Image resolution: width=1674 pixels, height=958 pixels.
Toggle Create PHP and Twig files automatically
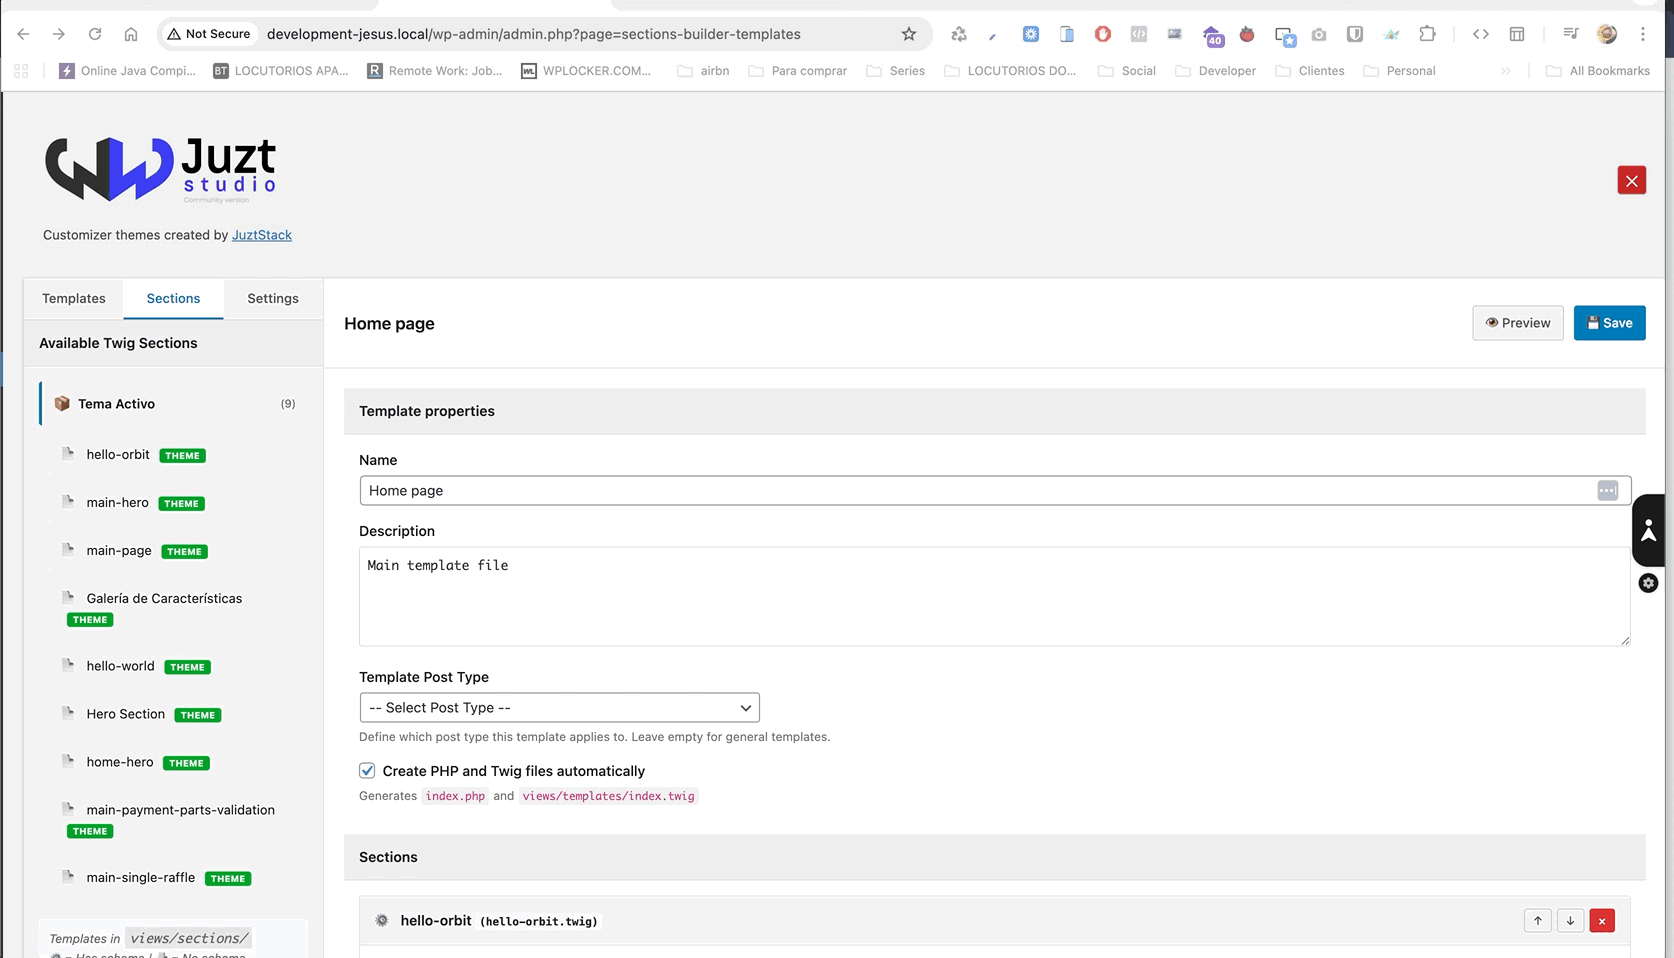(367, 771)
